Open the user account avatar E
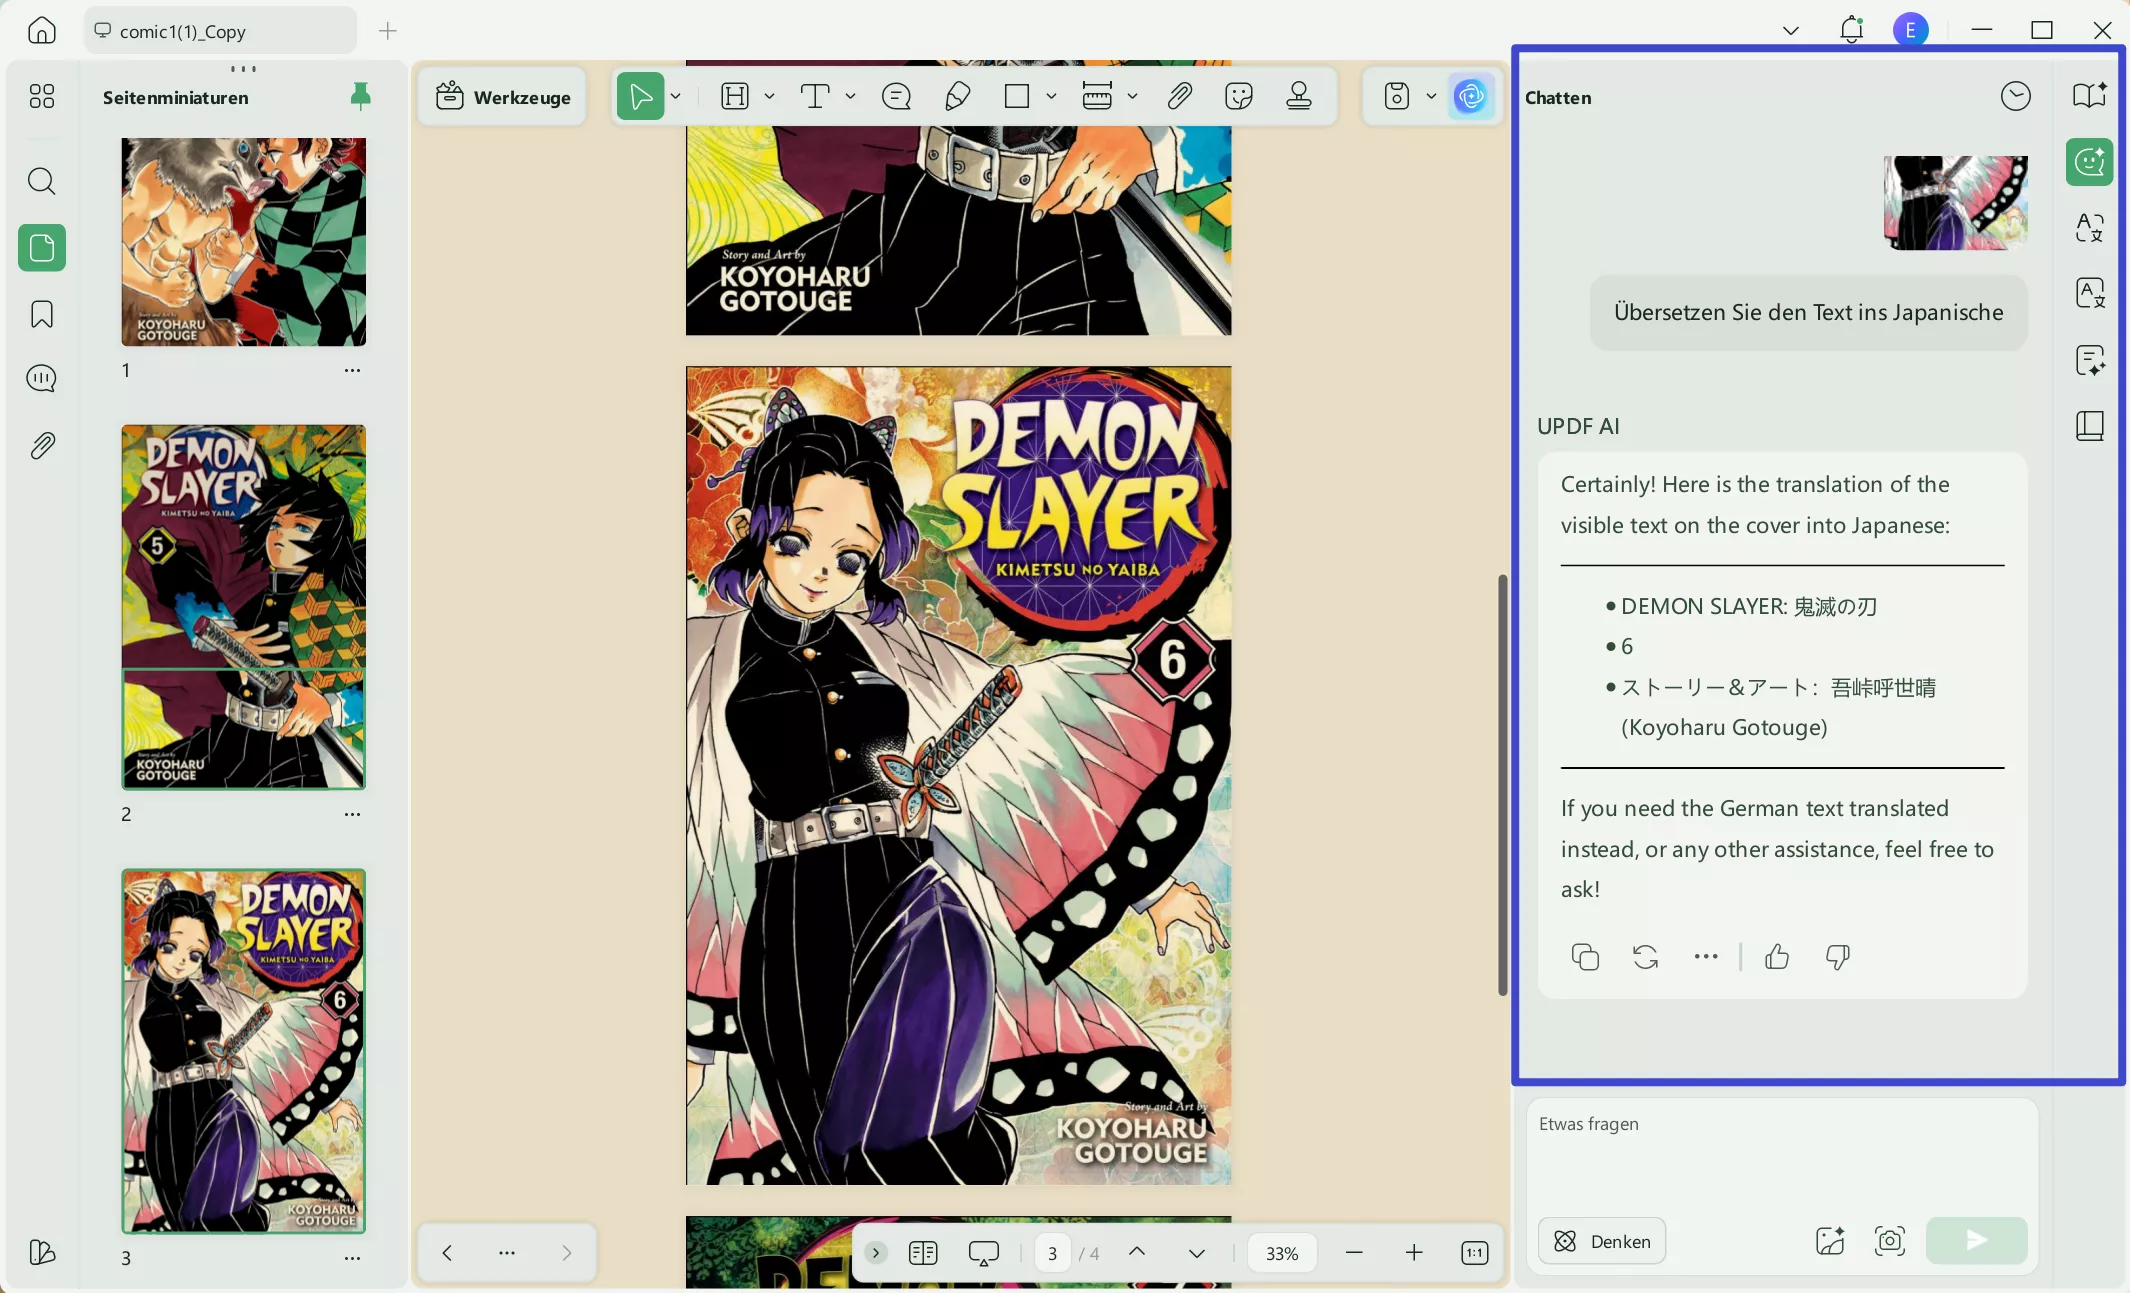2130x1293 pixels. point(1911,30)
